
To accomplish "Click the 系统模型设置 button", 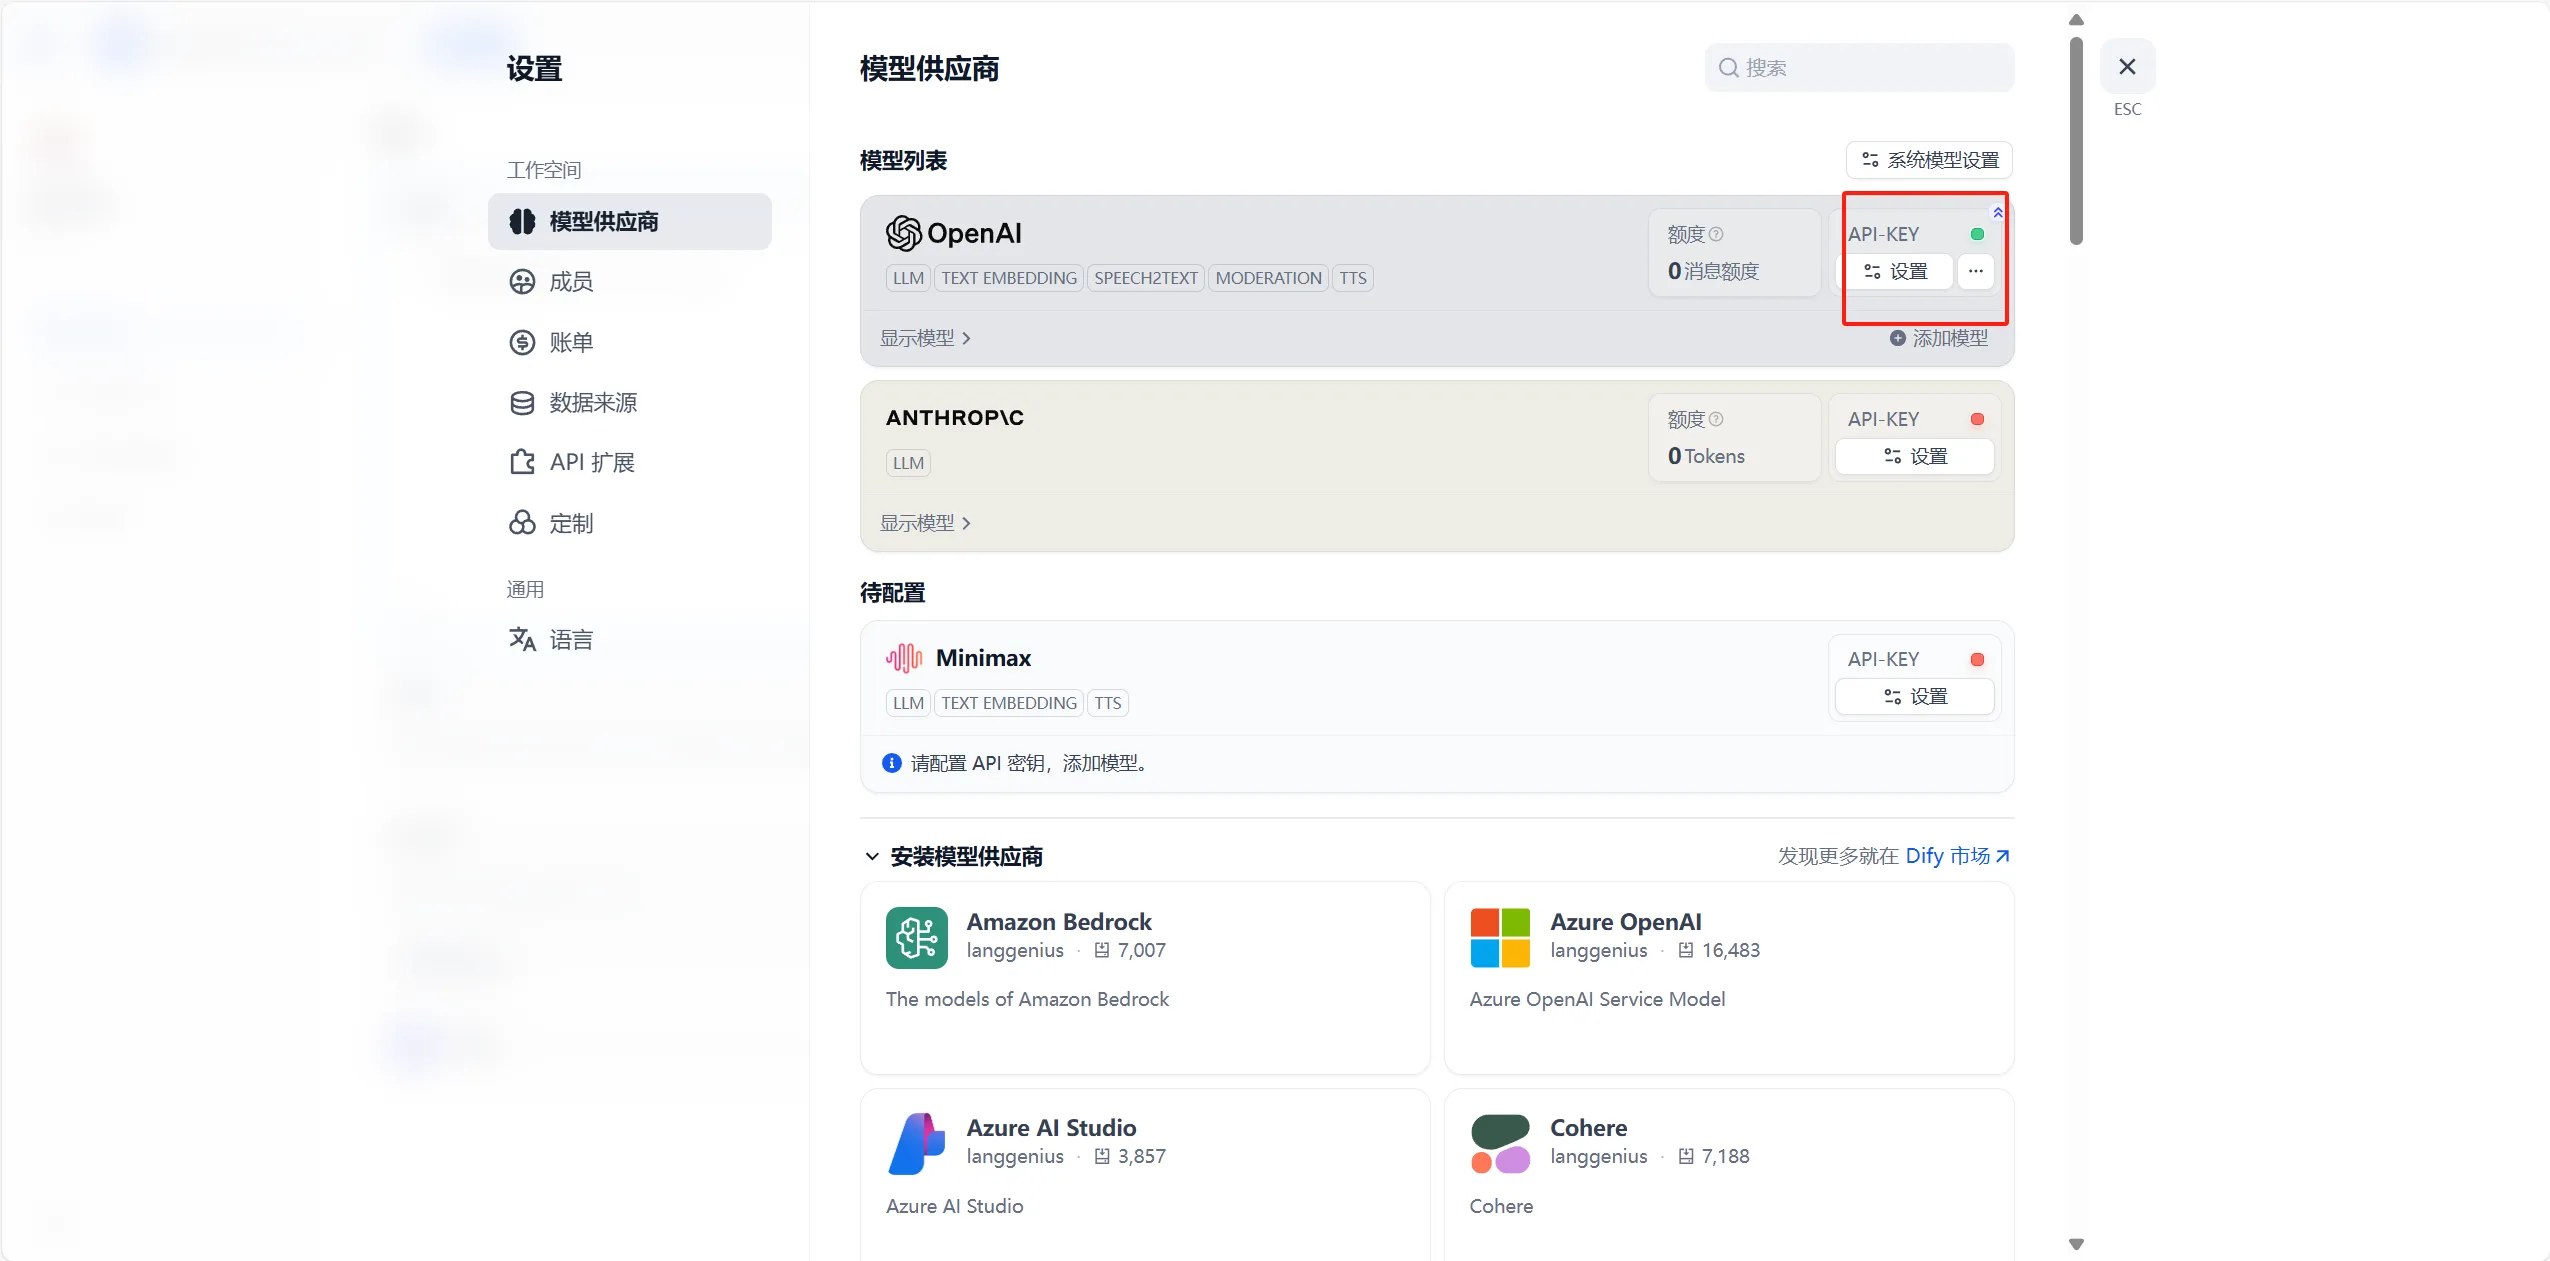I will click(1929, 160).
